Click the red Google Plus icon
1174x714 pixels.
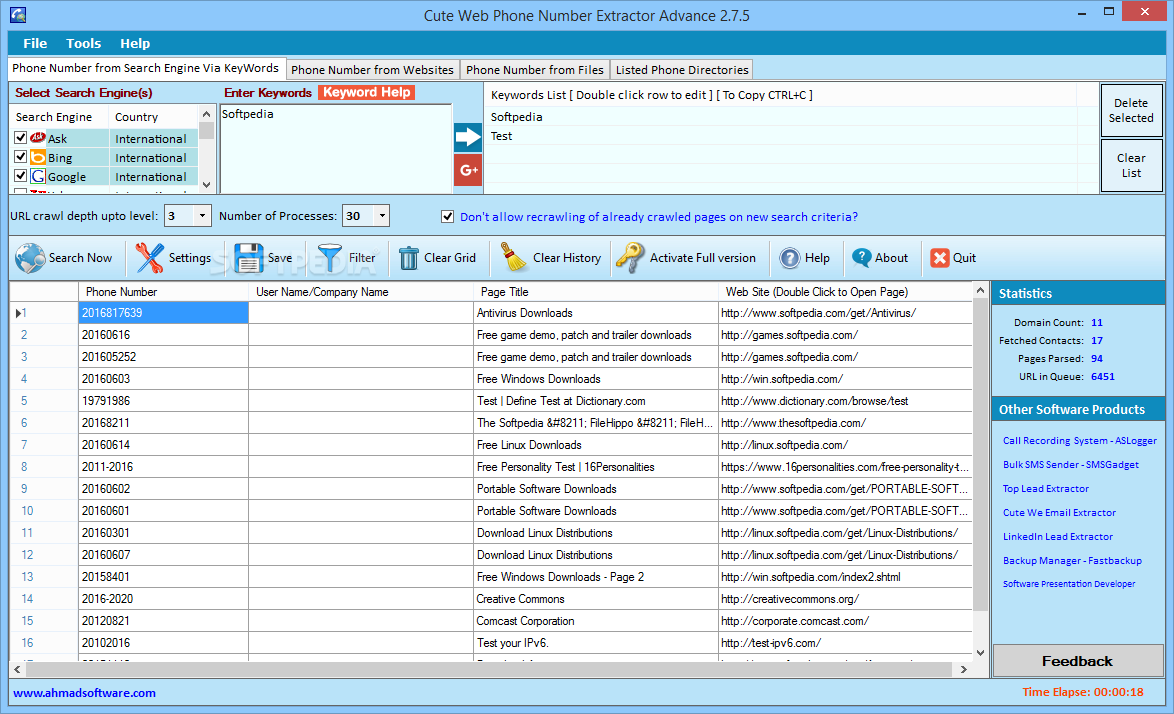468,170
